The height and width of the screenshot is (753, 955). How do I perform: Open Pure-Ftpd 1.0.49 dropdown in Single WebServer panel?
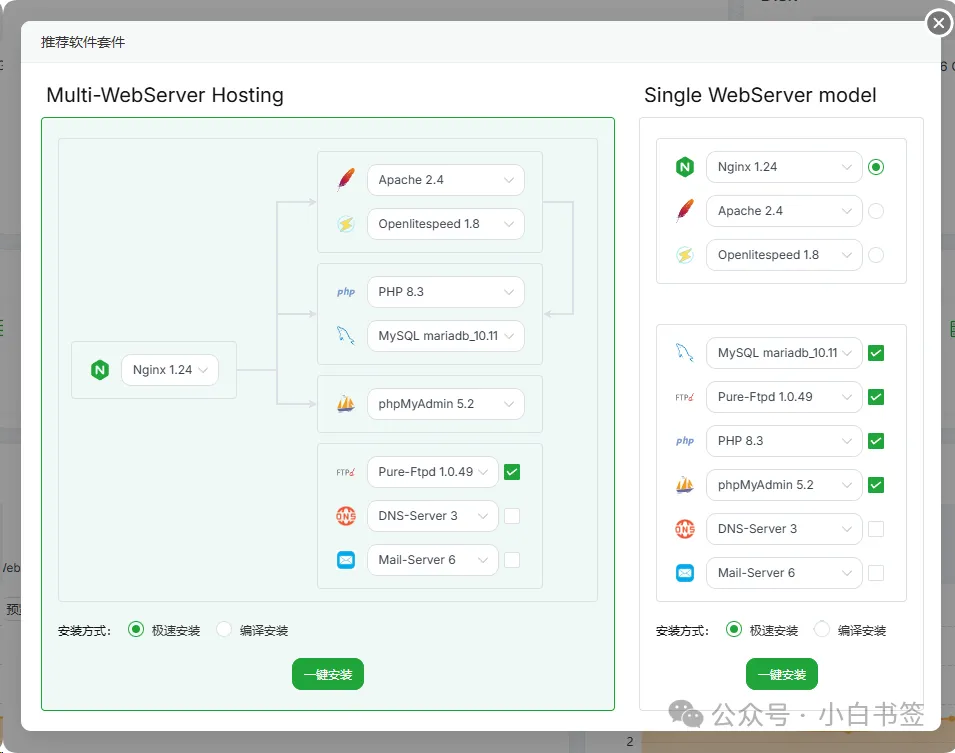coord(784,397)
